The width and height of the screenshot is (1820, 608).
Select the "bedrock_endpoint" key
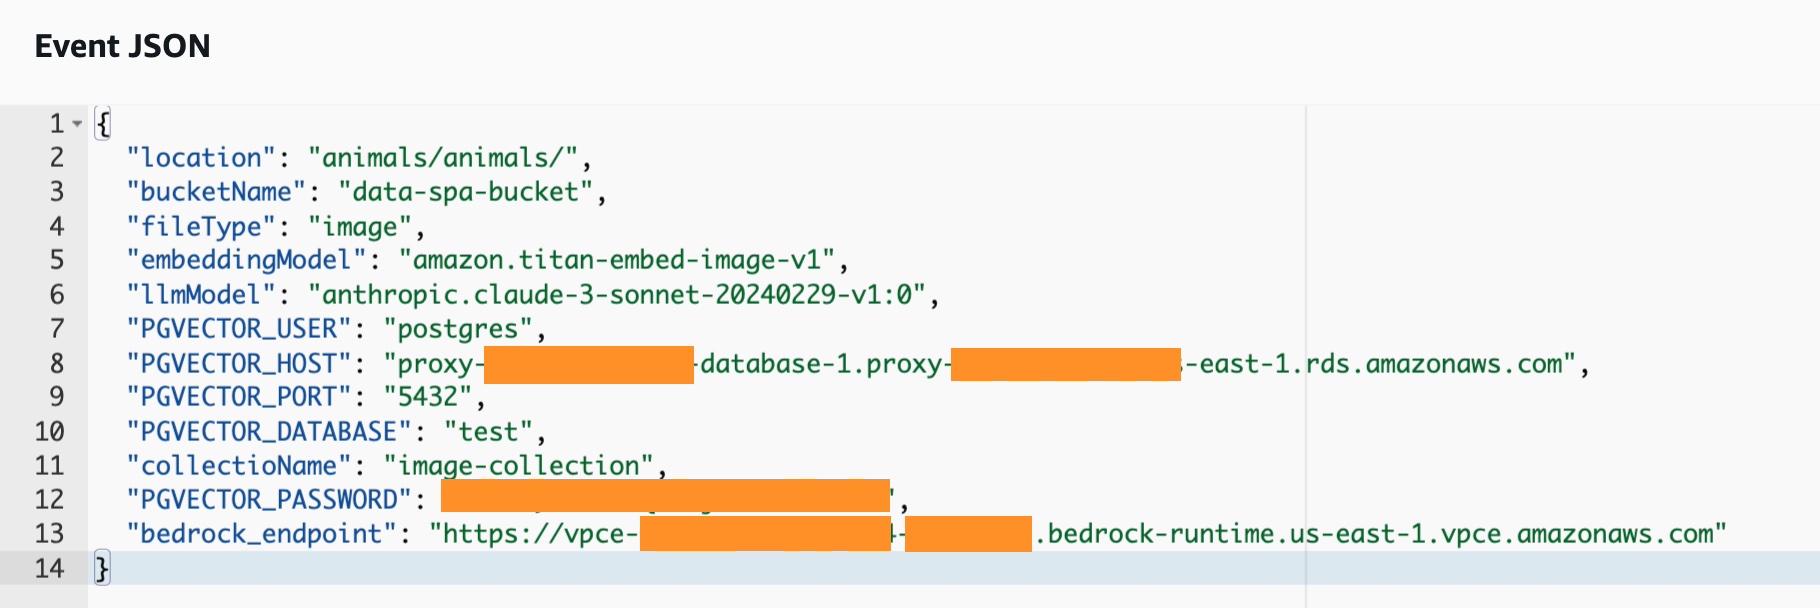[261, 534]
